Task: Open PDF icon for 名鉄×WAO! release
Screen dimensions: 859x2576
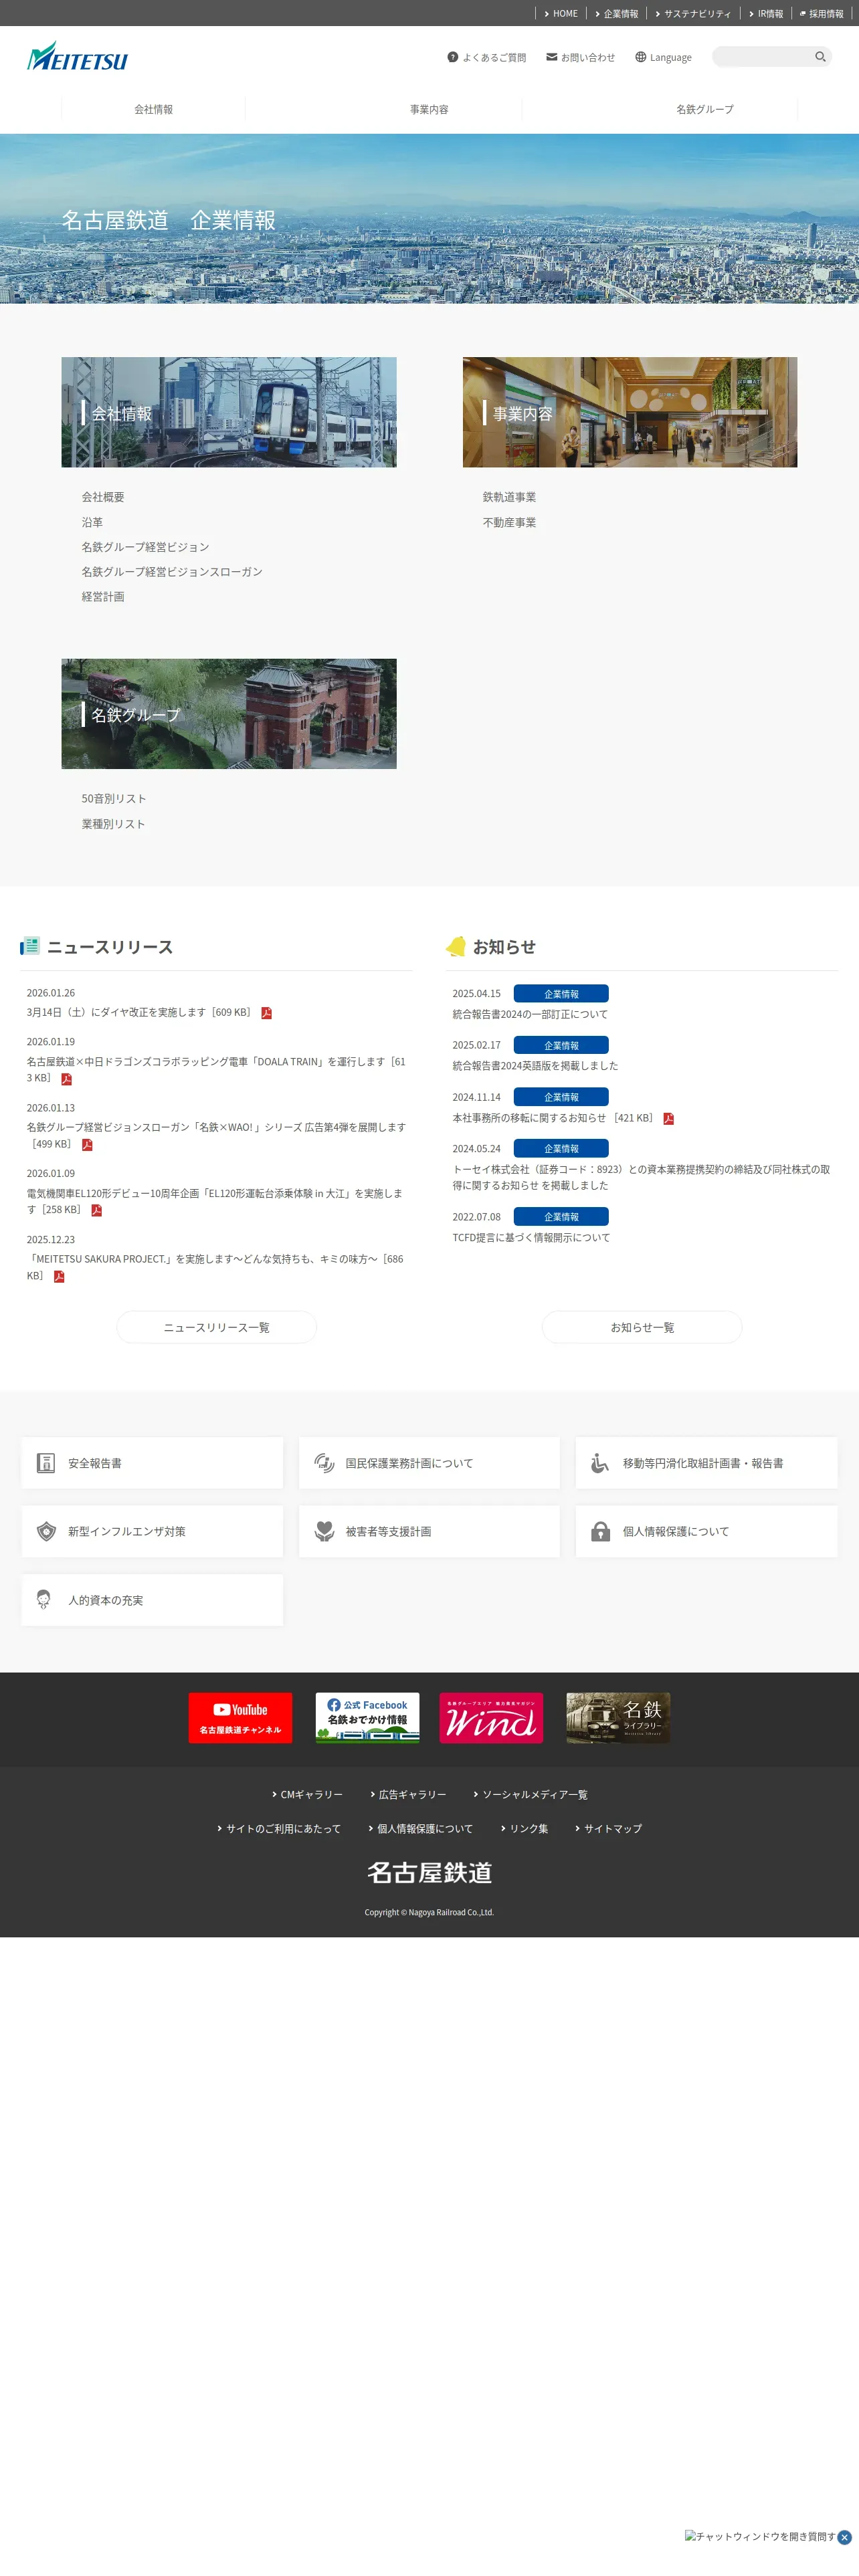Action: point(87,1145)
